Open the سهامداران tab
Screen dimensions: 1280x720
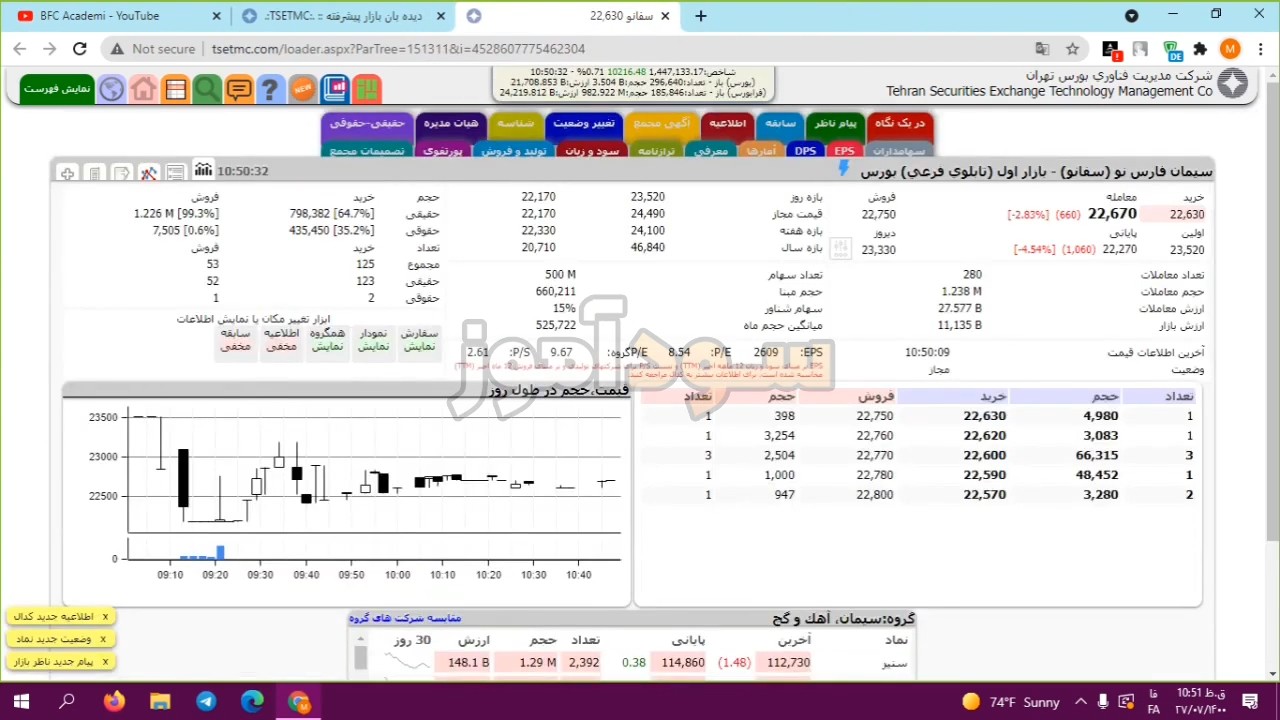coord(899,151)
